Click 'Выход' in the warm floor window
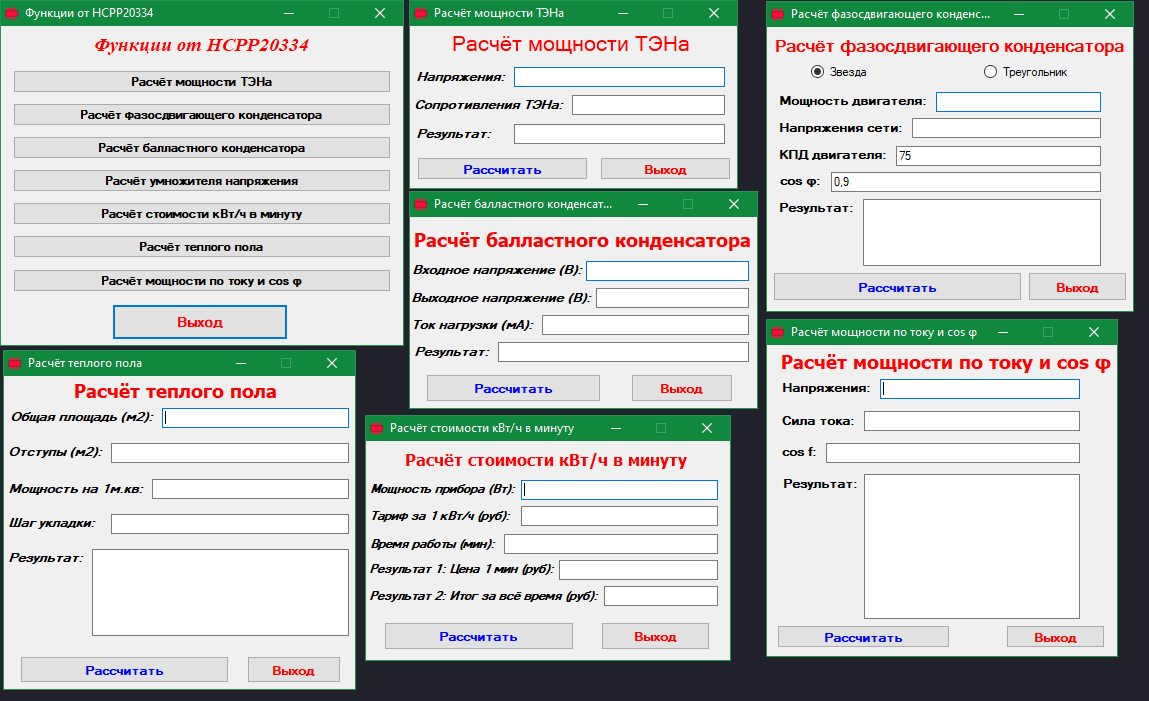Viewport: 1149px width, 701px height. pos(293,670)
